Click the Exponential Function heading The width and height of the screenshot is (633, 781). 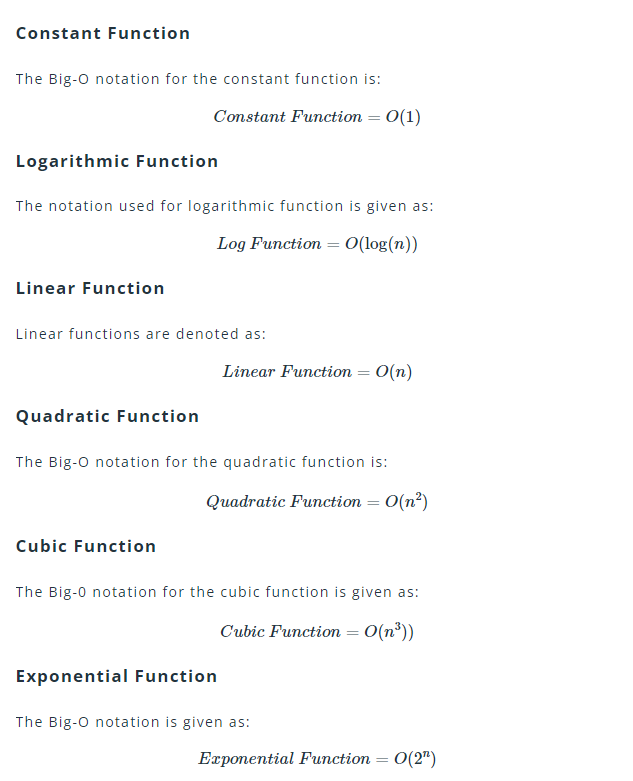pyautogui.click(x=117, y=676)
